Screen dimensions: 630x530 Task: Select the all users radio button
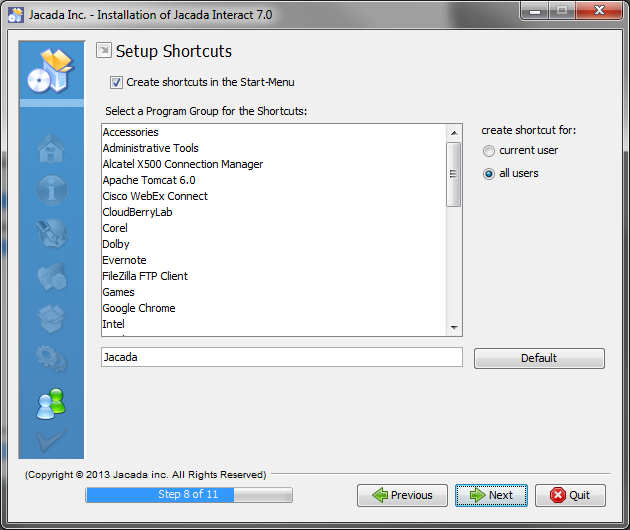point(489,174)
